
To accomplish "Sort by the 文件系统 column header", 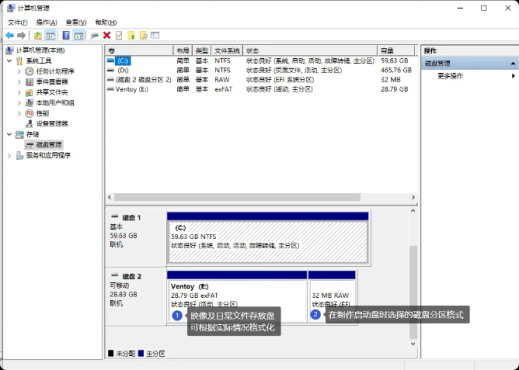I will [227, 51].
